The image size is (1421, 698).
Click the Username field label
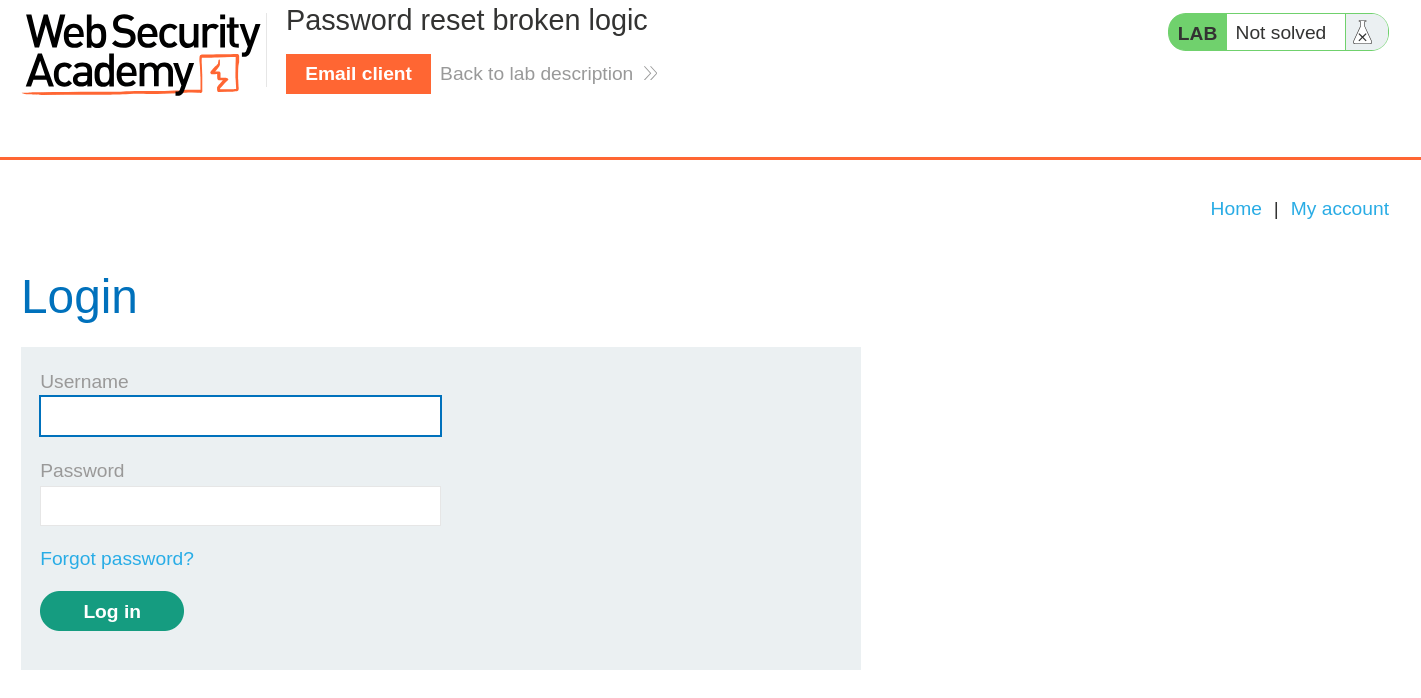[84, 381]
